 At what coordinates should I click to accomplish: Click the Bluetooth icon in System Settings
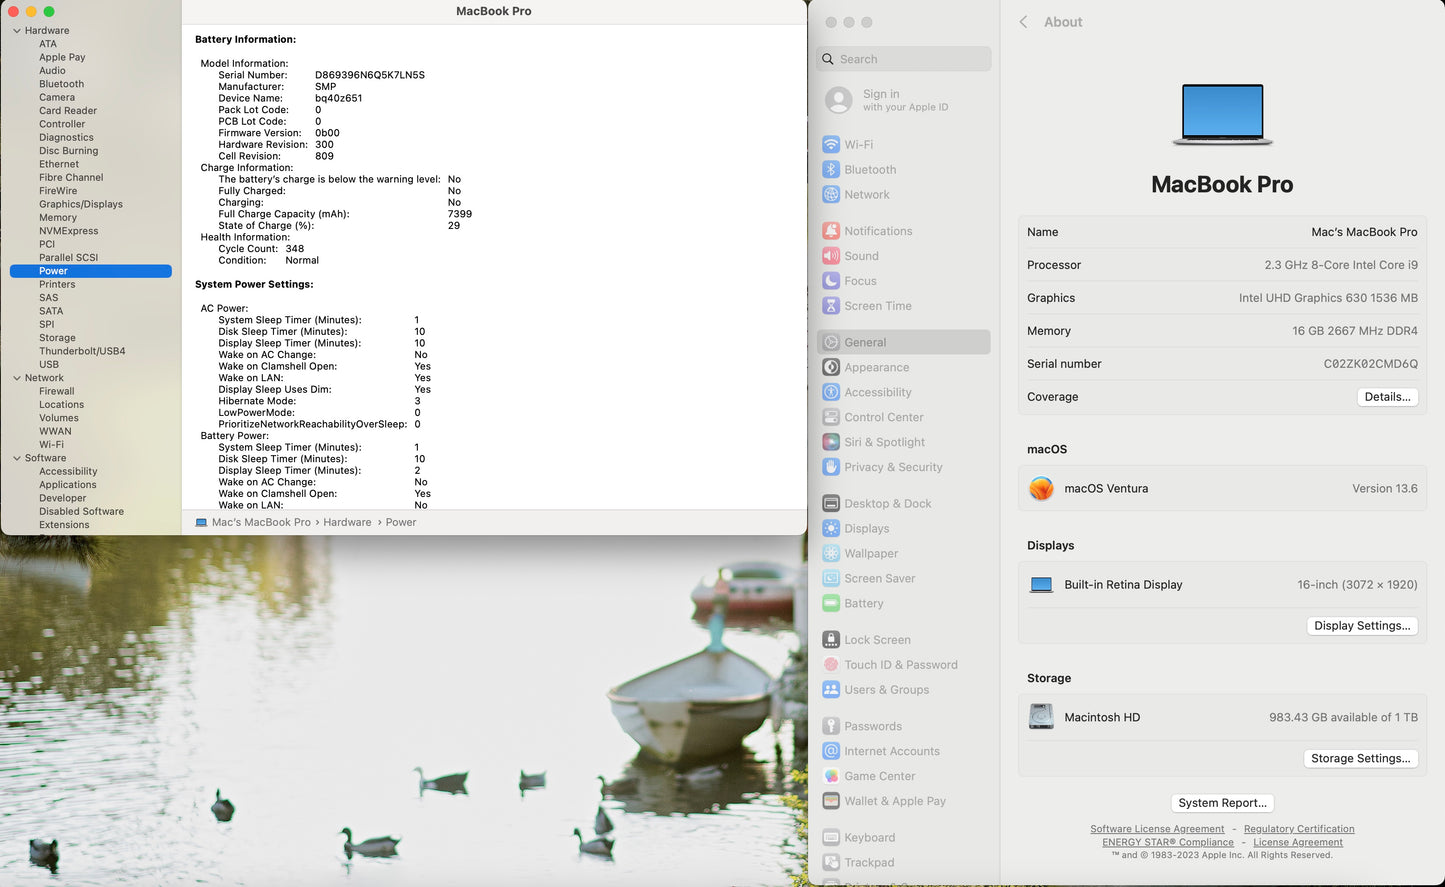[x=831, y=170]
